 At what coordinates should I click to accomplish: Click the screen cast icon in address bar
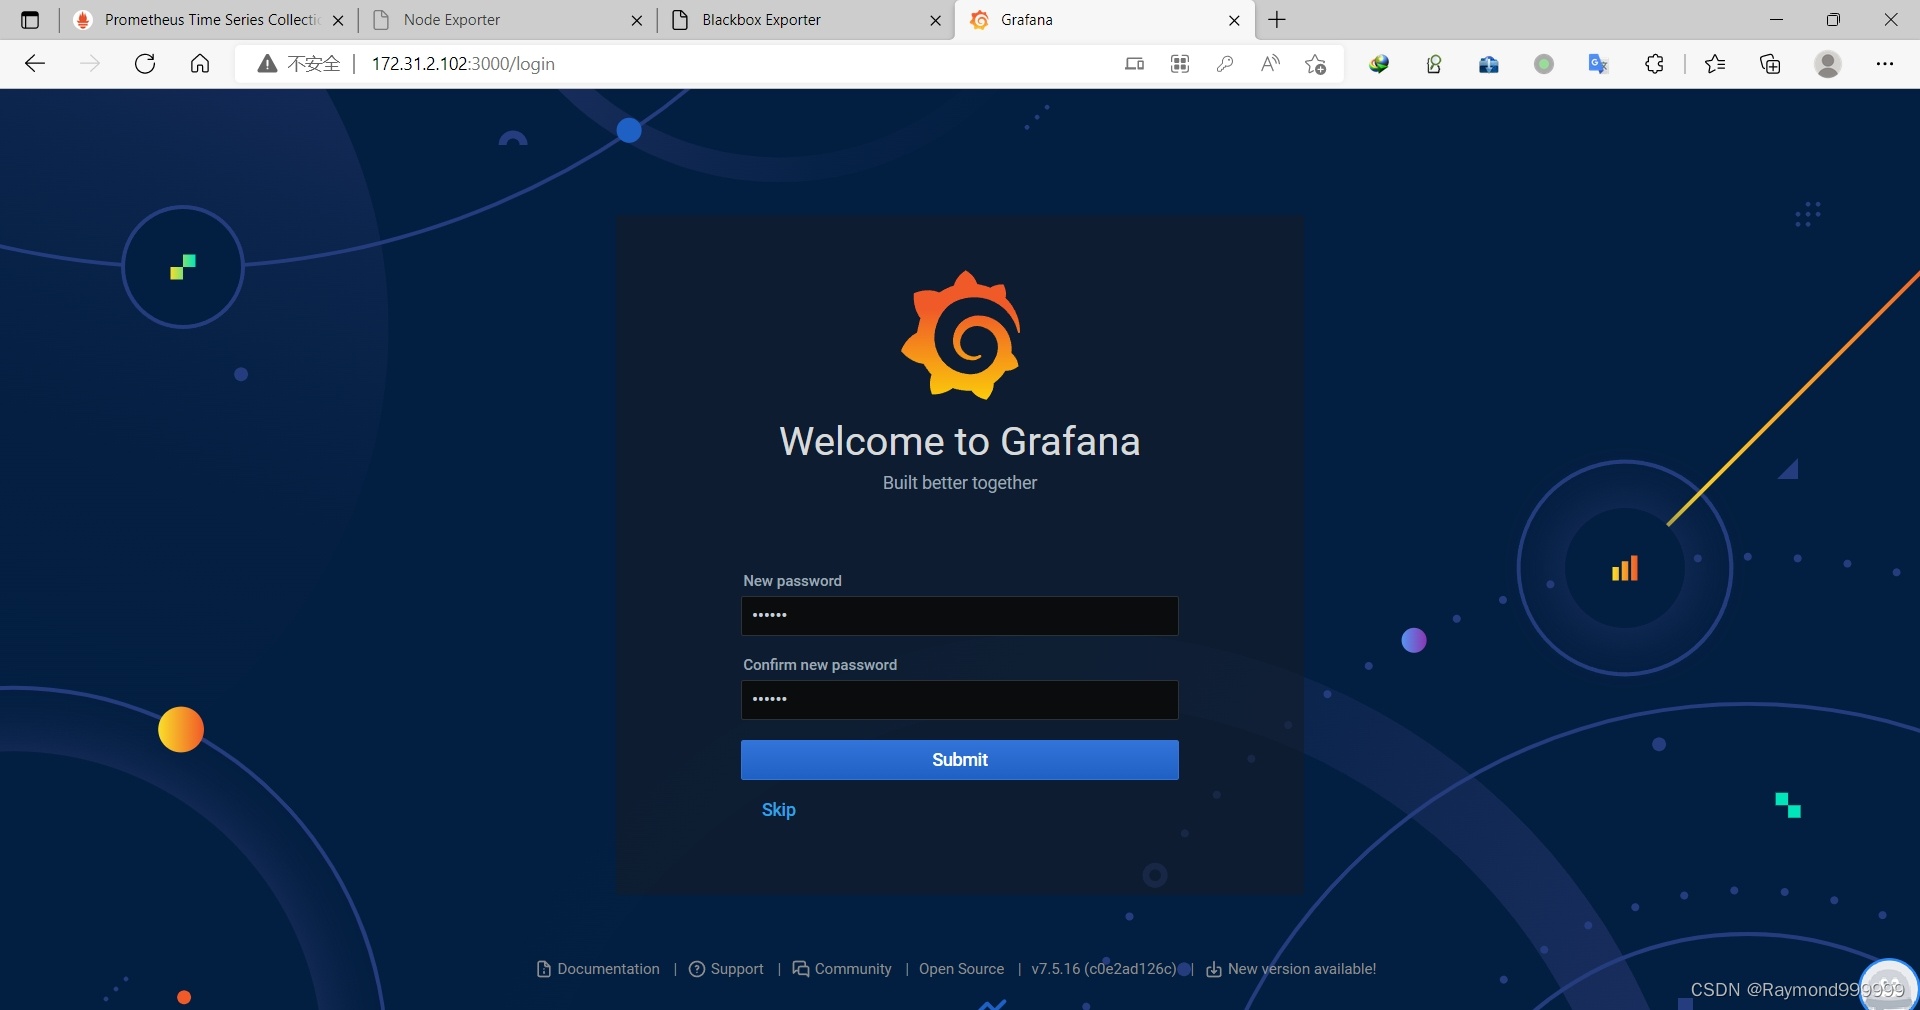1134,64
